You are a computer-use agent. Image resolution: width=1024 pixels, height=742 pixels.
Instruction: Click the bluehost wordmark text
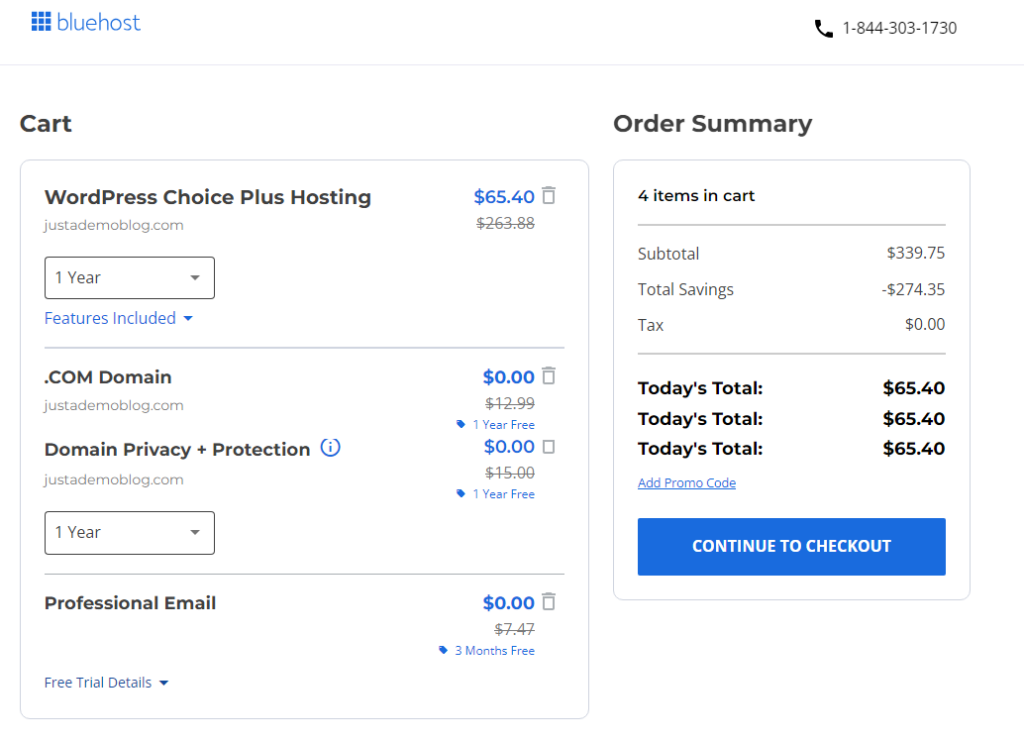(99, 23)
